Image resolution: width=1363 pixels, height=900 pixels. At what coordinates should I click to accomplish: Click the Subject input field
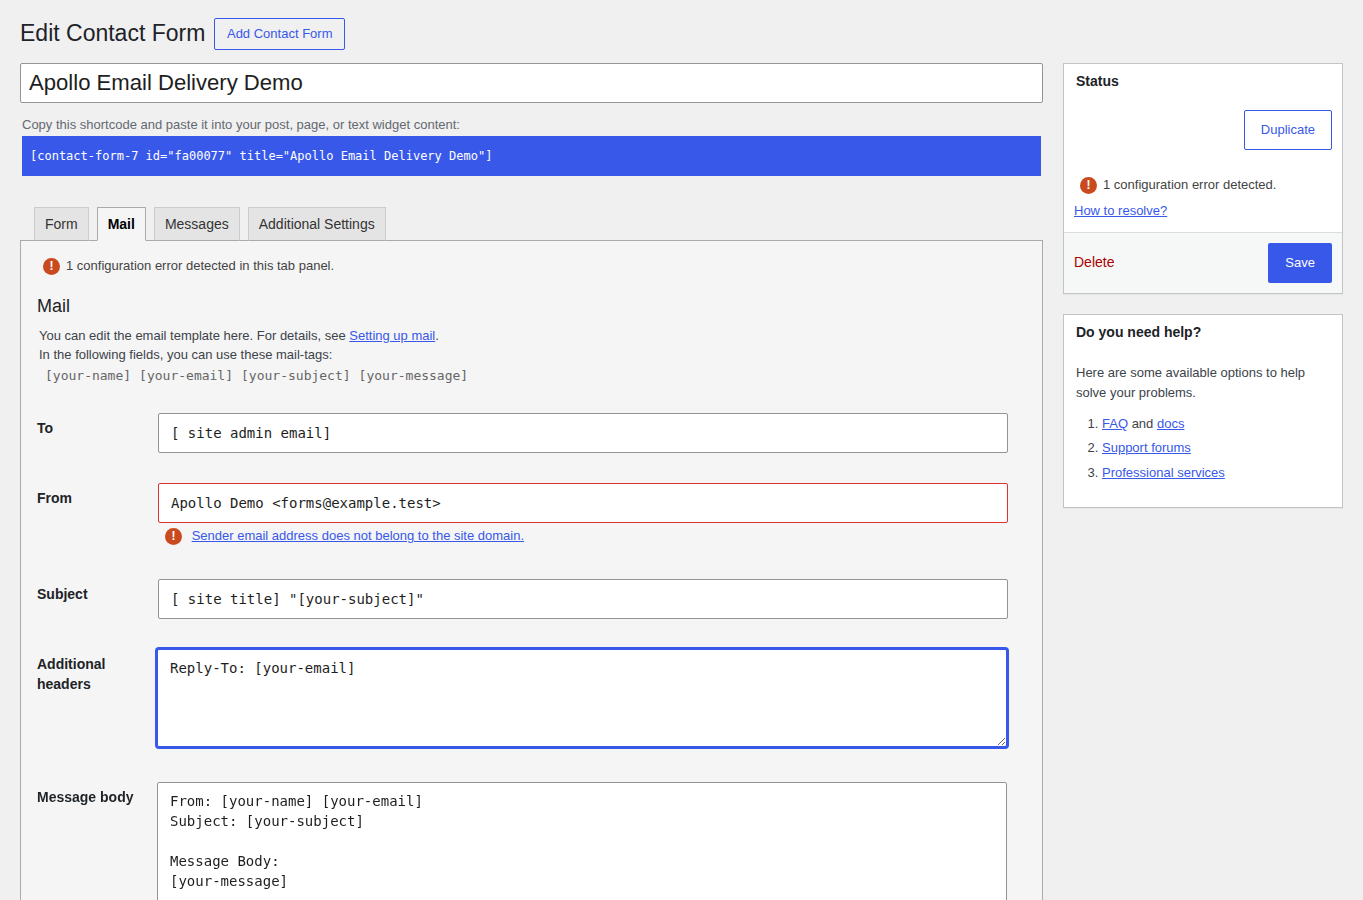point(583,599)
